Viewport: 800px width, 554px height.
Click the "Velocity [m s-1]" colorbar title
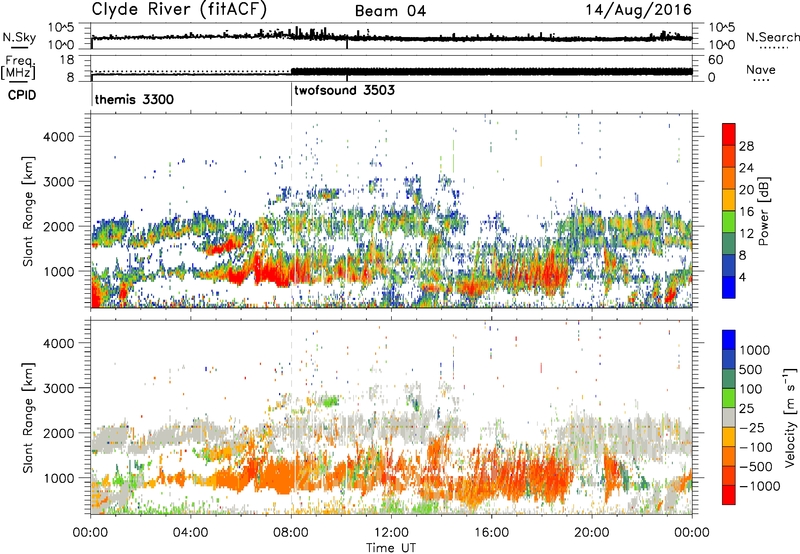point(791,417)
